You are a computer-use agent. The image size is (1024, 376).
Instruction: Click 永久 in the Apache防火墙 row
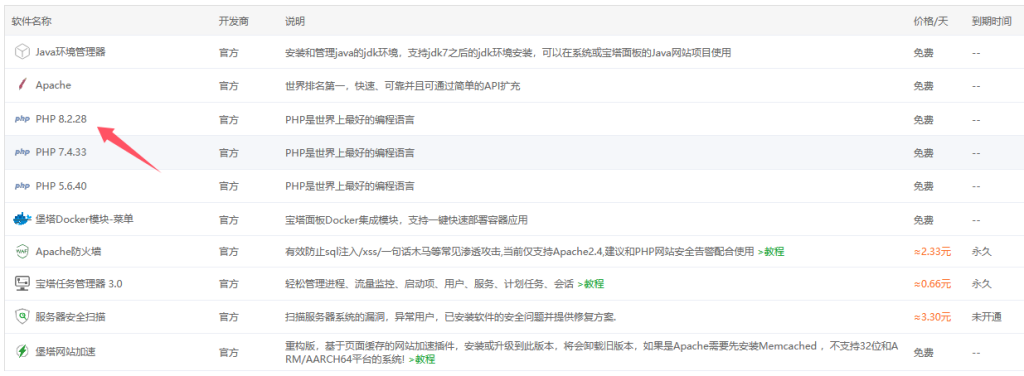(x=982, y=251)
